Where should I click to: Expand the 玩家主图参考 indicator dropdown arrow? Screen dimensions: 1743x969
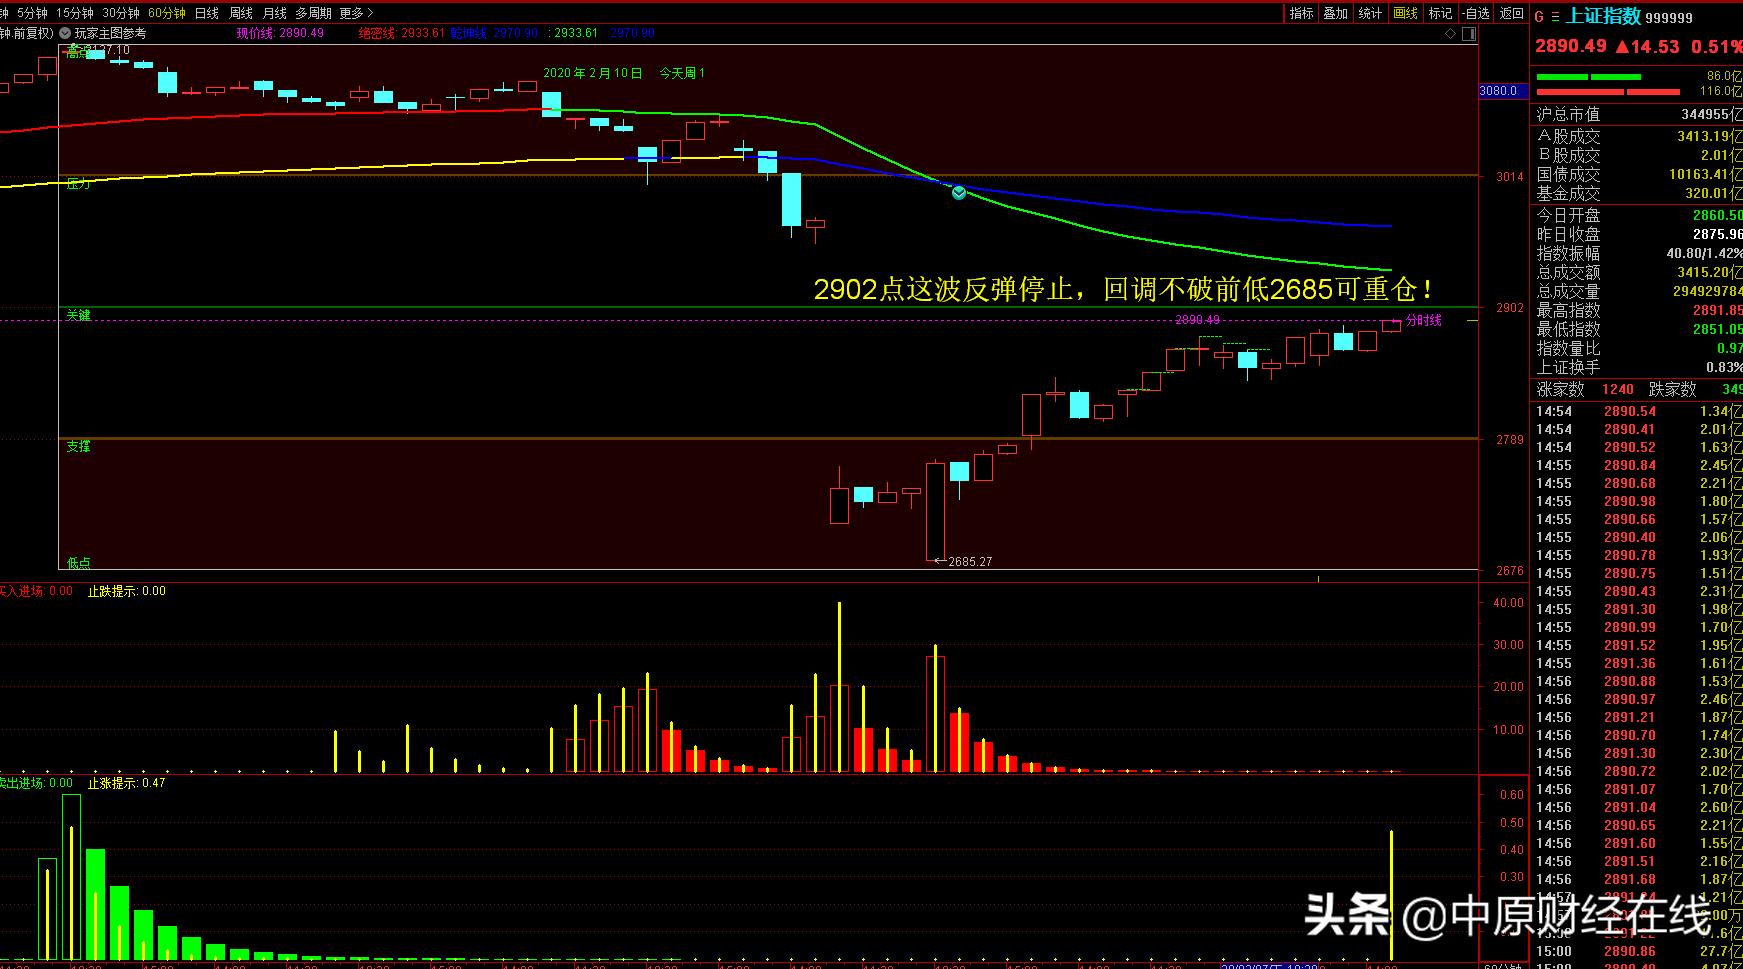click(x=66, y=33)
